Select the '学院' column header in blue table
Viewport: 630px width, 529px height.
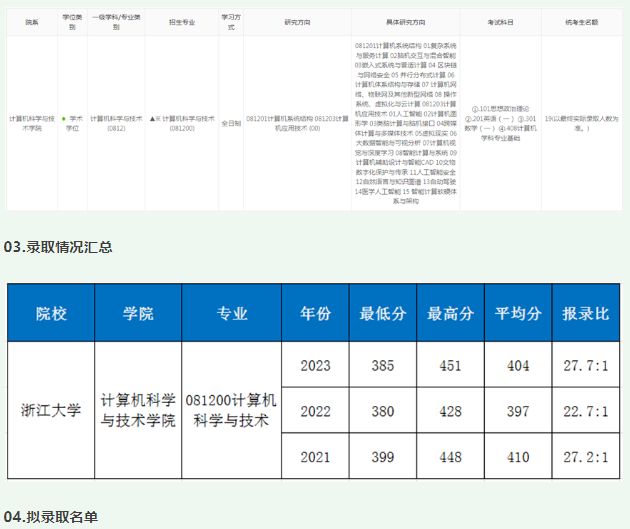(x=138, y=313)
